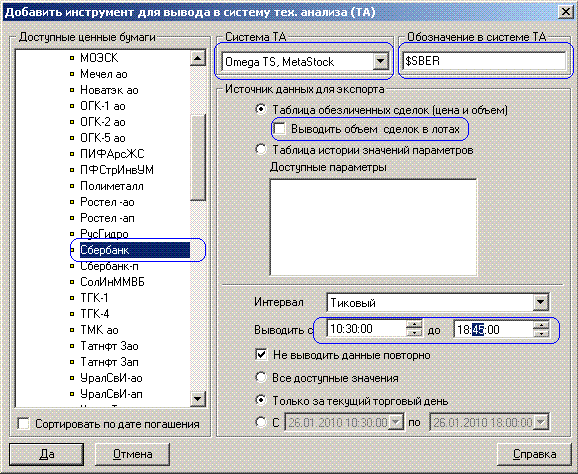Select МОЭСК in the securities list
Viewport: 578px width, 474px height.
coord(99,58)
